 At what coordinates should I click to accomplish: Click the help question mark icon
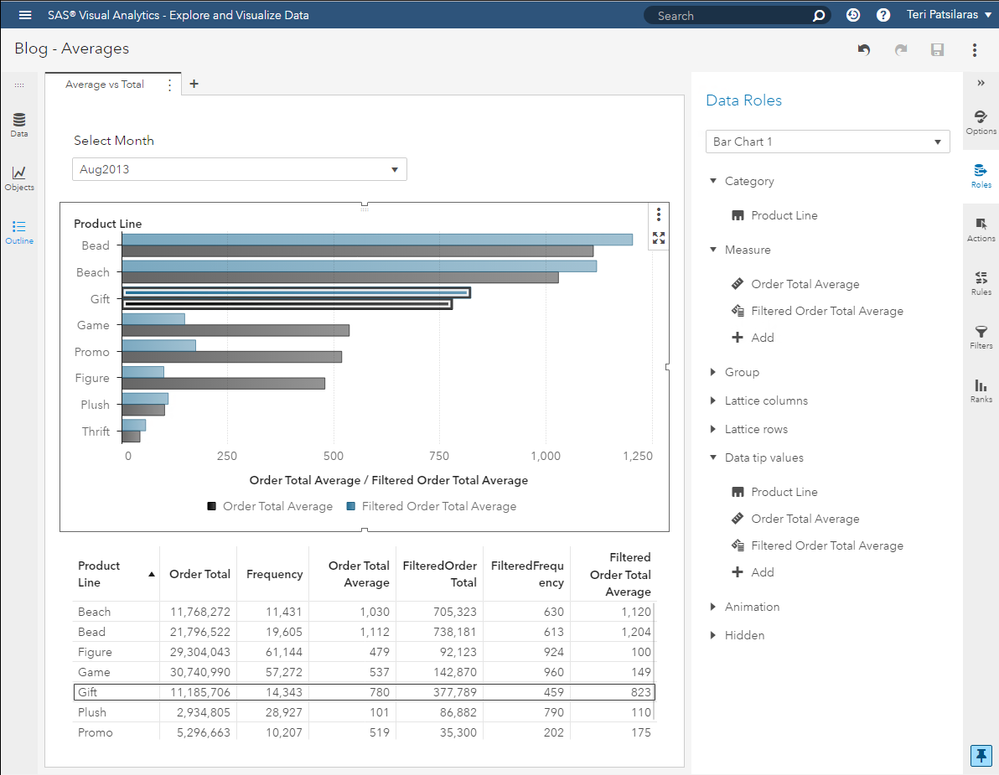pyautogui.click(x=883, y=15)
